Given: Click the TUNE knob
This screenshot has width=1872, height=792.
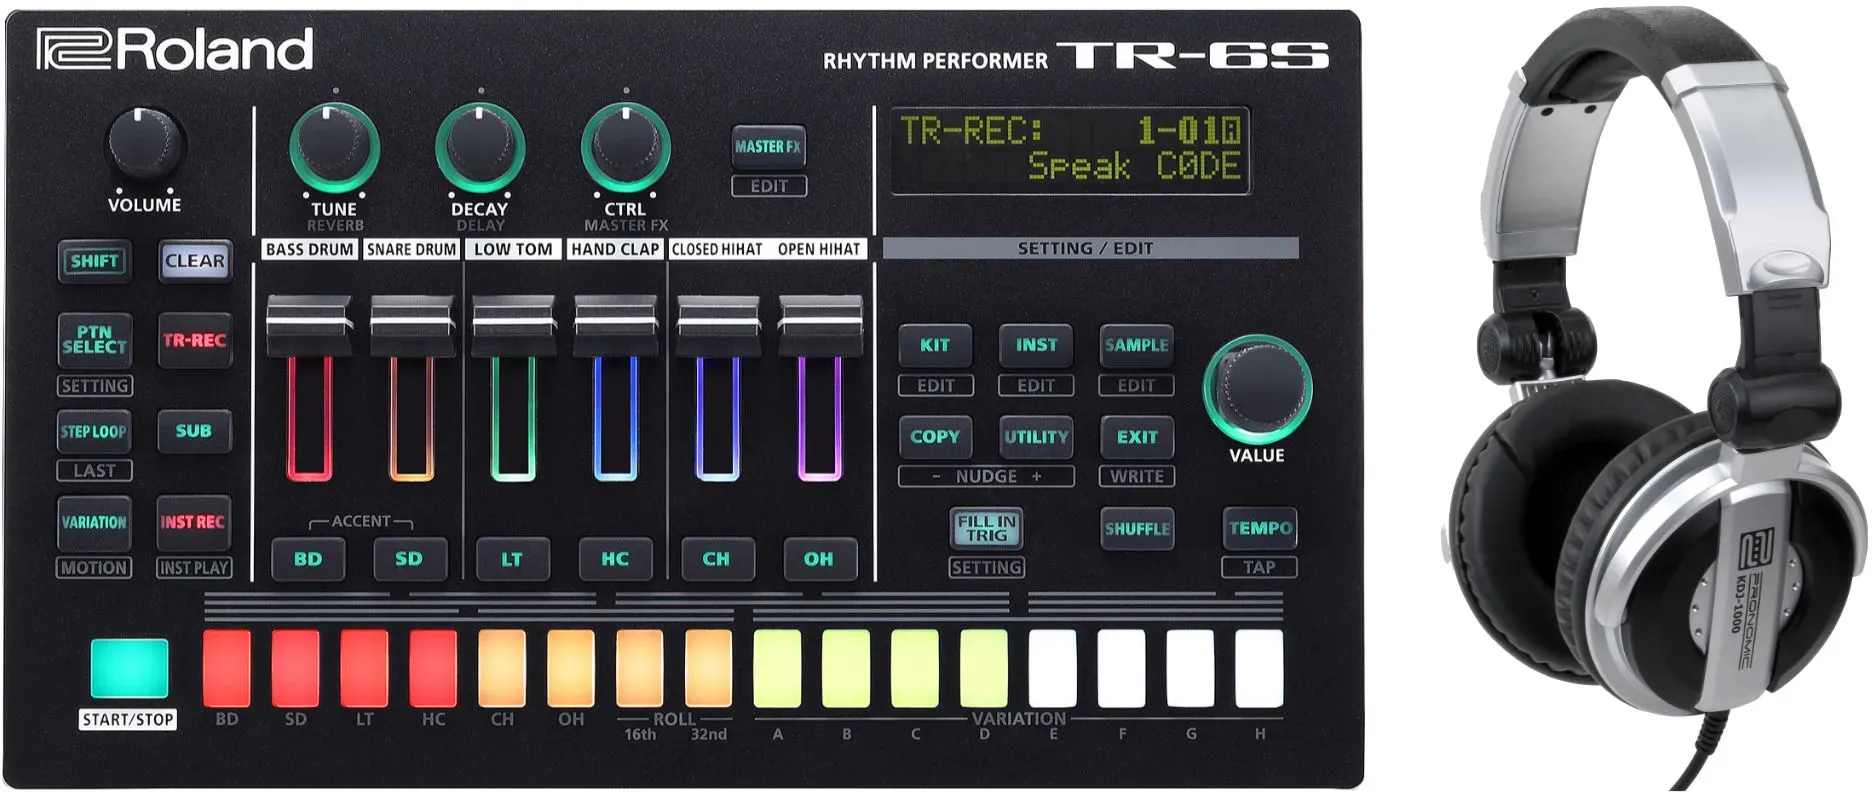Looking at the screenshot, I should (334, 147).
